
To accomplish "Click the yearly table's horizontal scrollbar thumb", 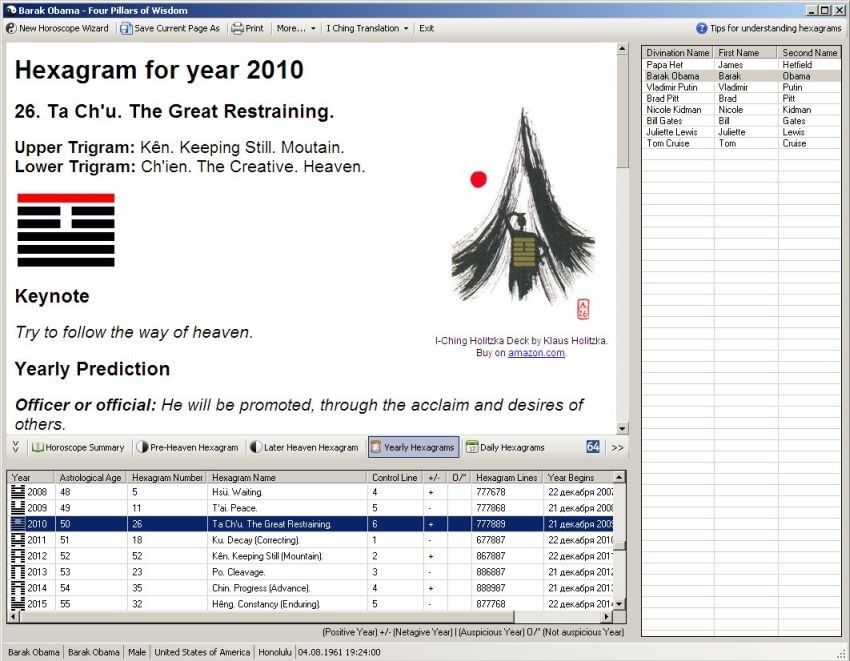I will (x=262, y=617).
